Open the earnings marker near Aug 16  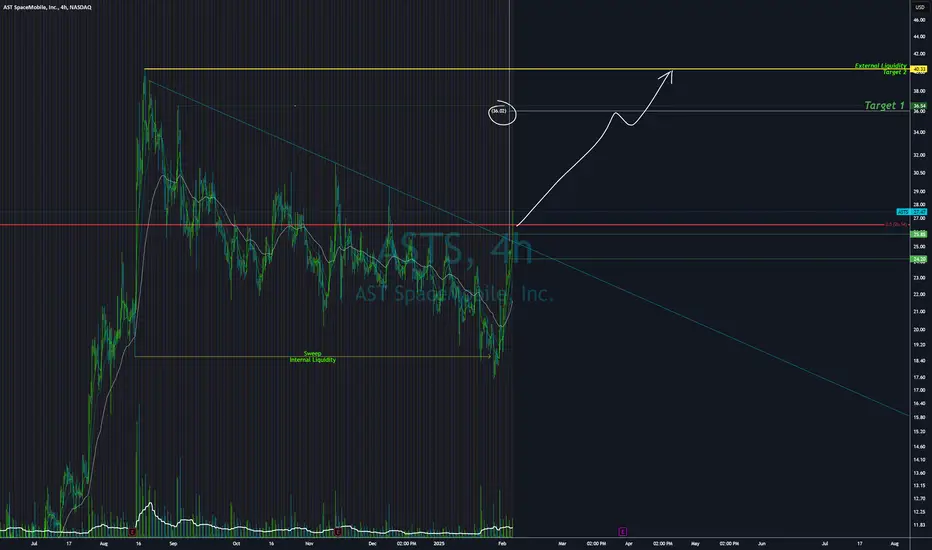pyautogui.click(x=133, y=532)
